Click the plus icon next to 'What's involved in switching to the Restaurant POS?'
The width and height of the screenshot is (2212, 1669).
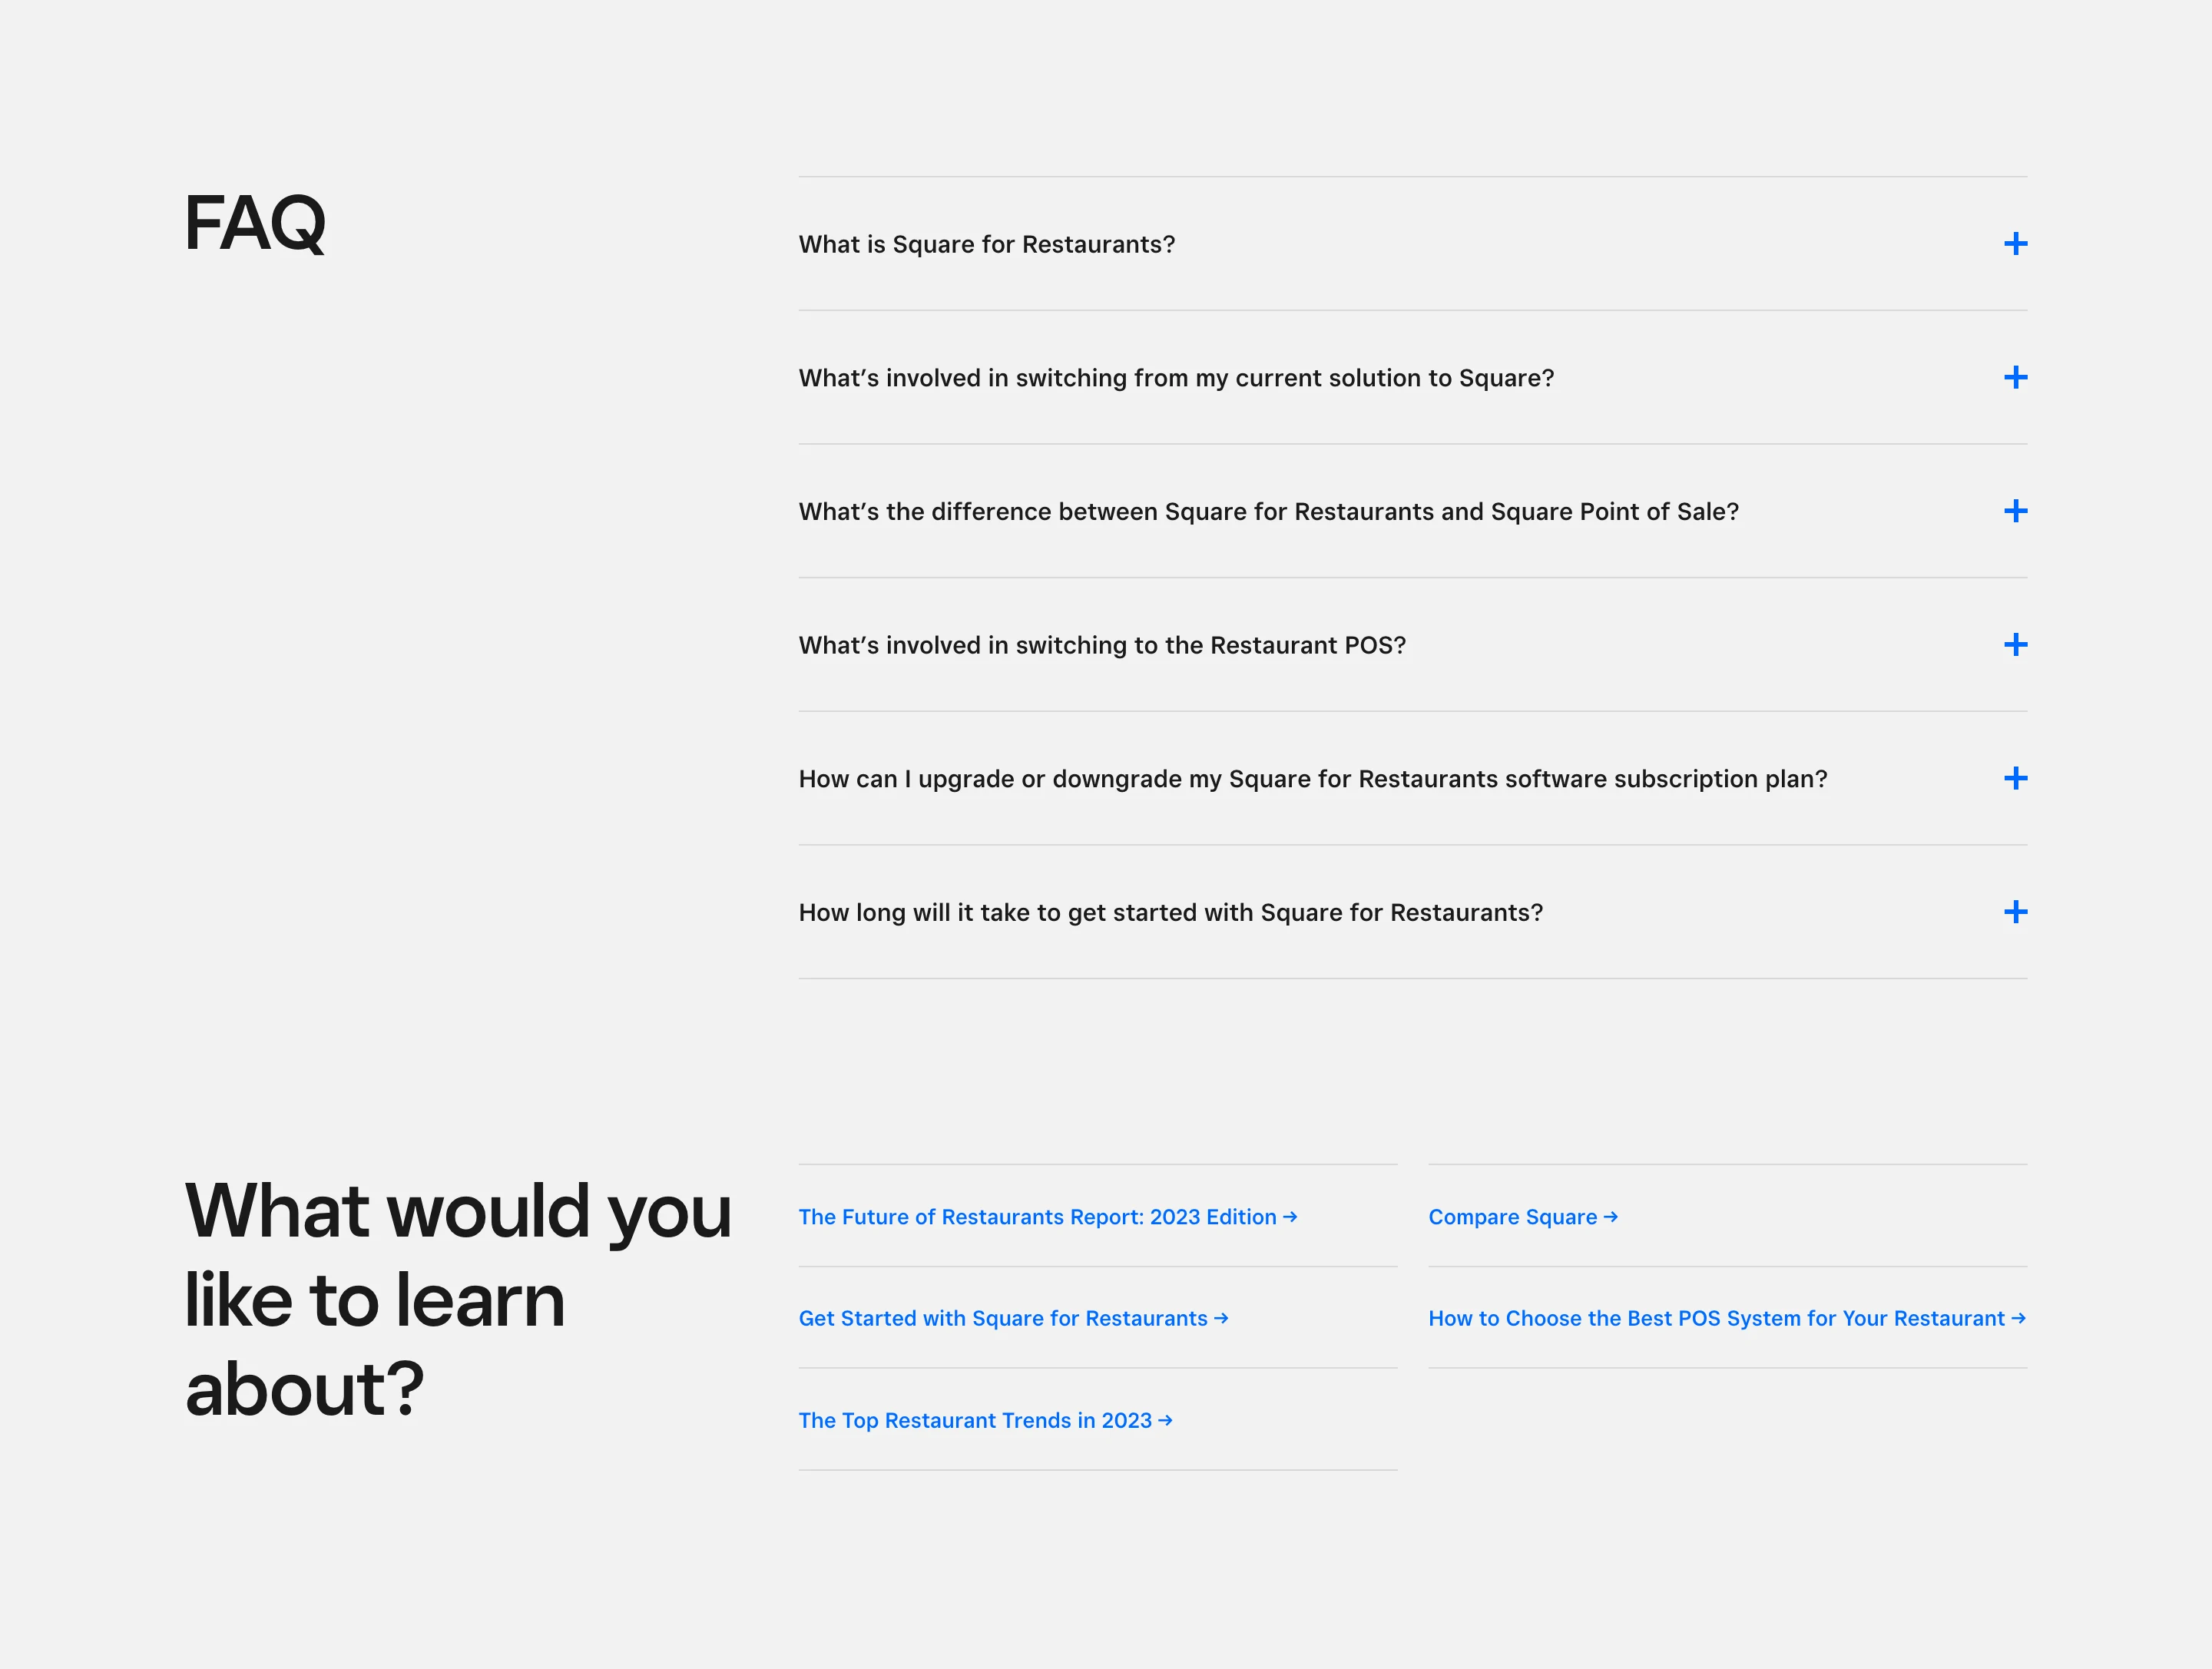pyautogui.click(x=2017, y=645)
